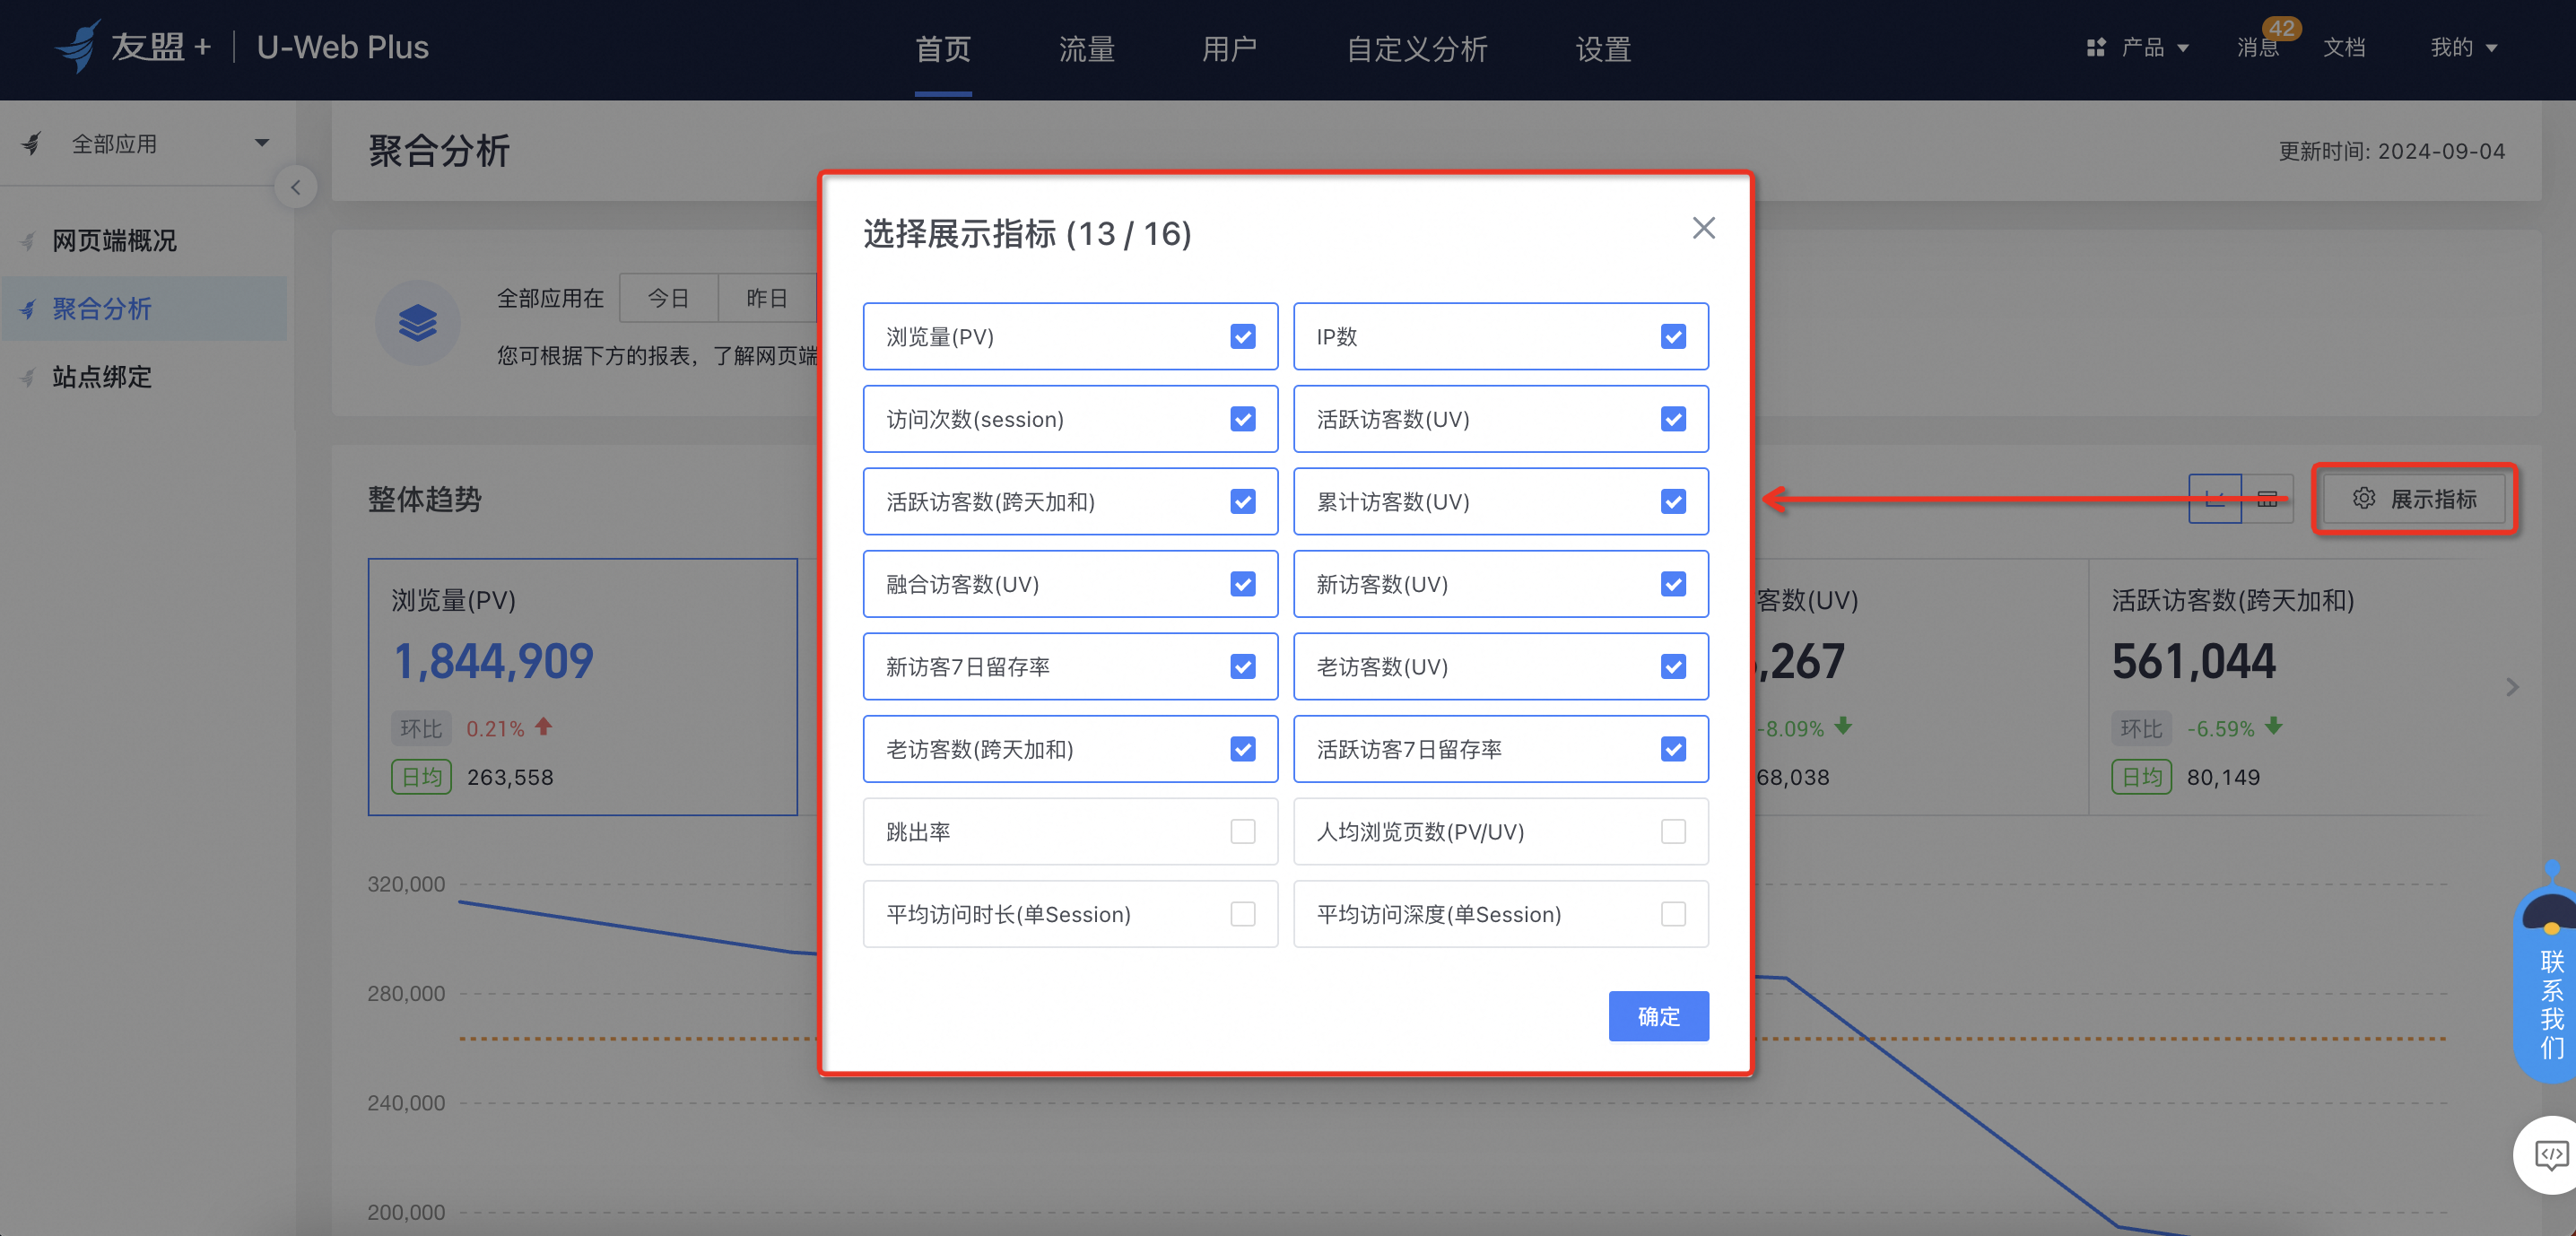Enable 平均访问时长(单Session) checkbox
2576x1236 pixels.
(1243, 914)
